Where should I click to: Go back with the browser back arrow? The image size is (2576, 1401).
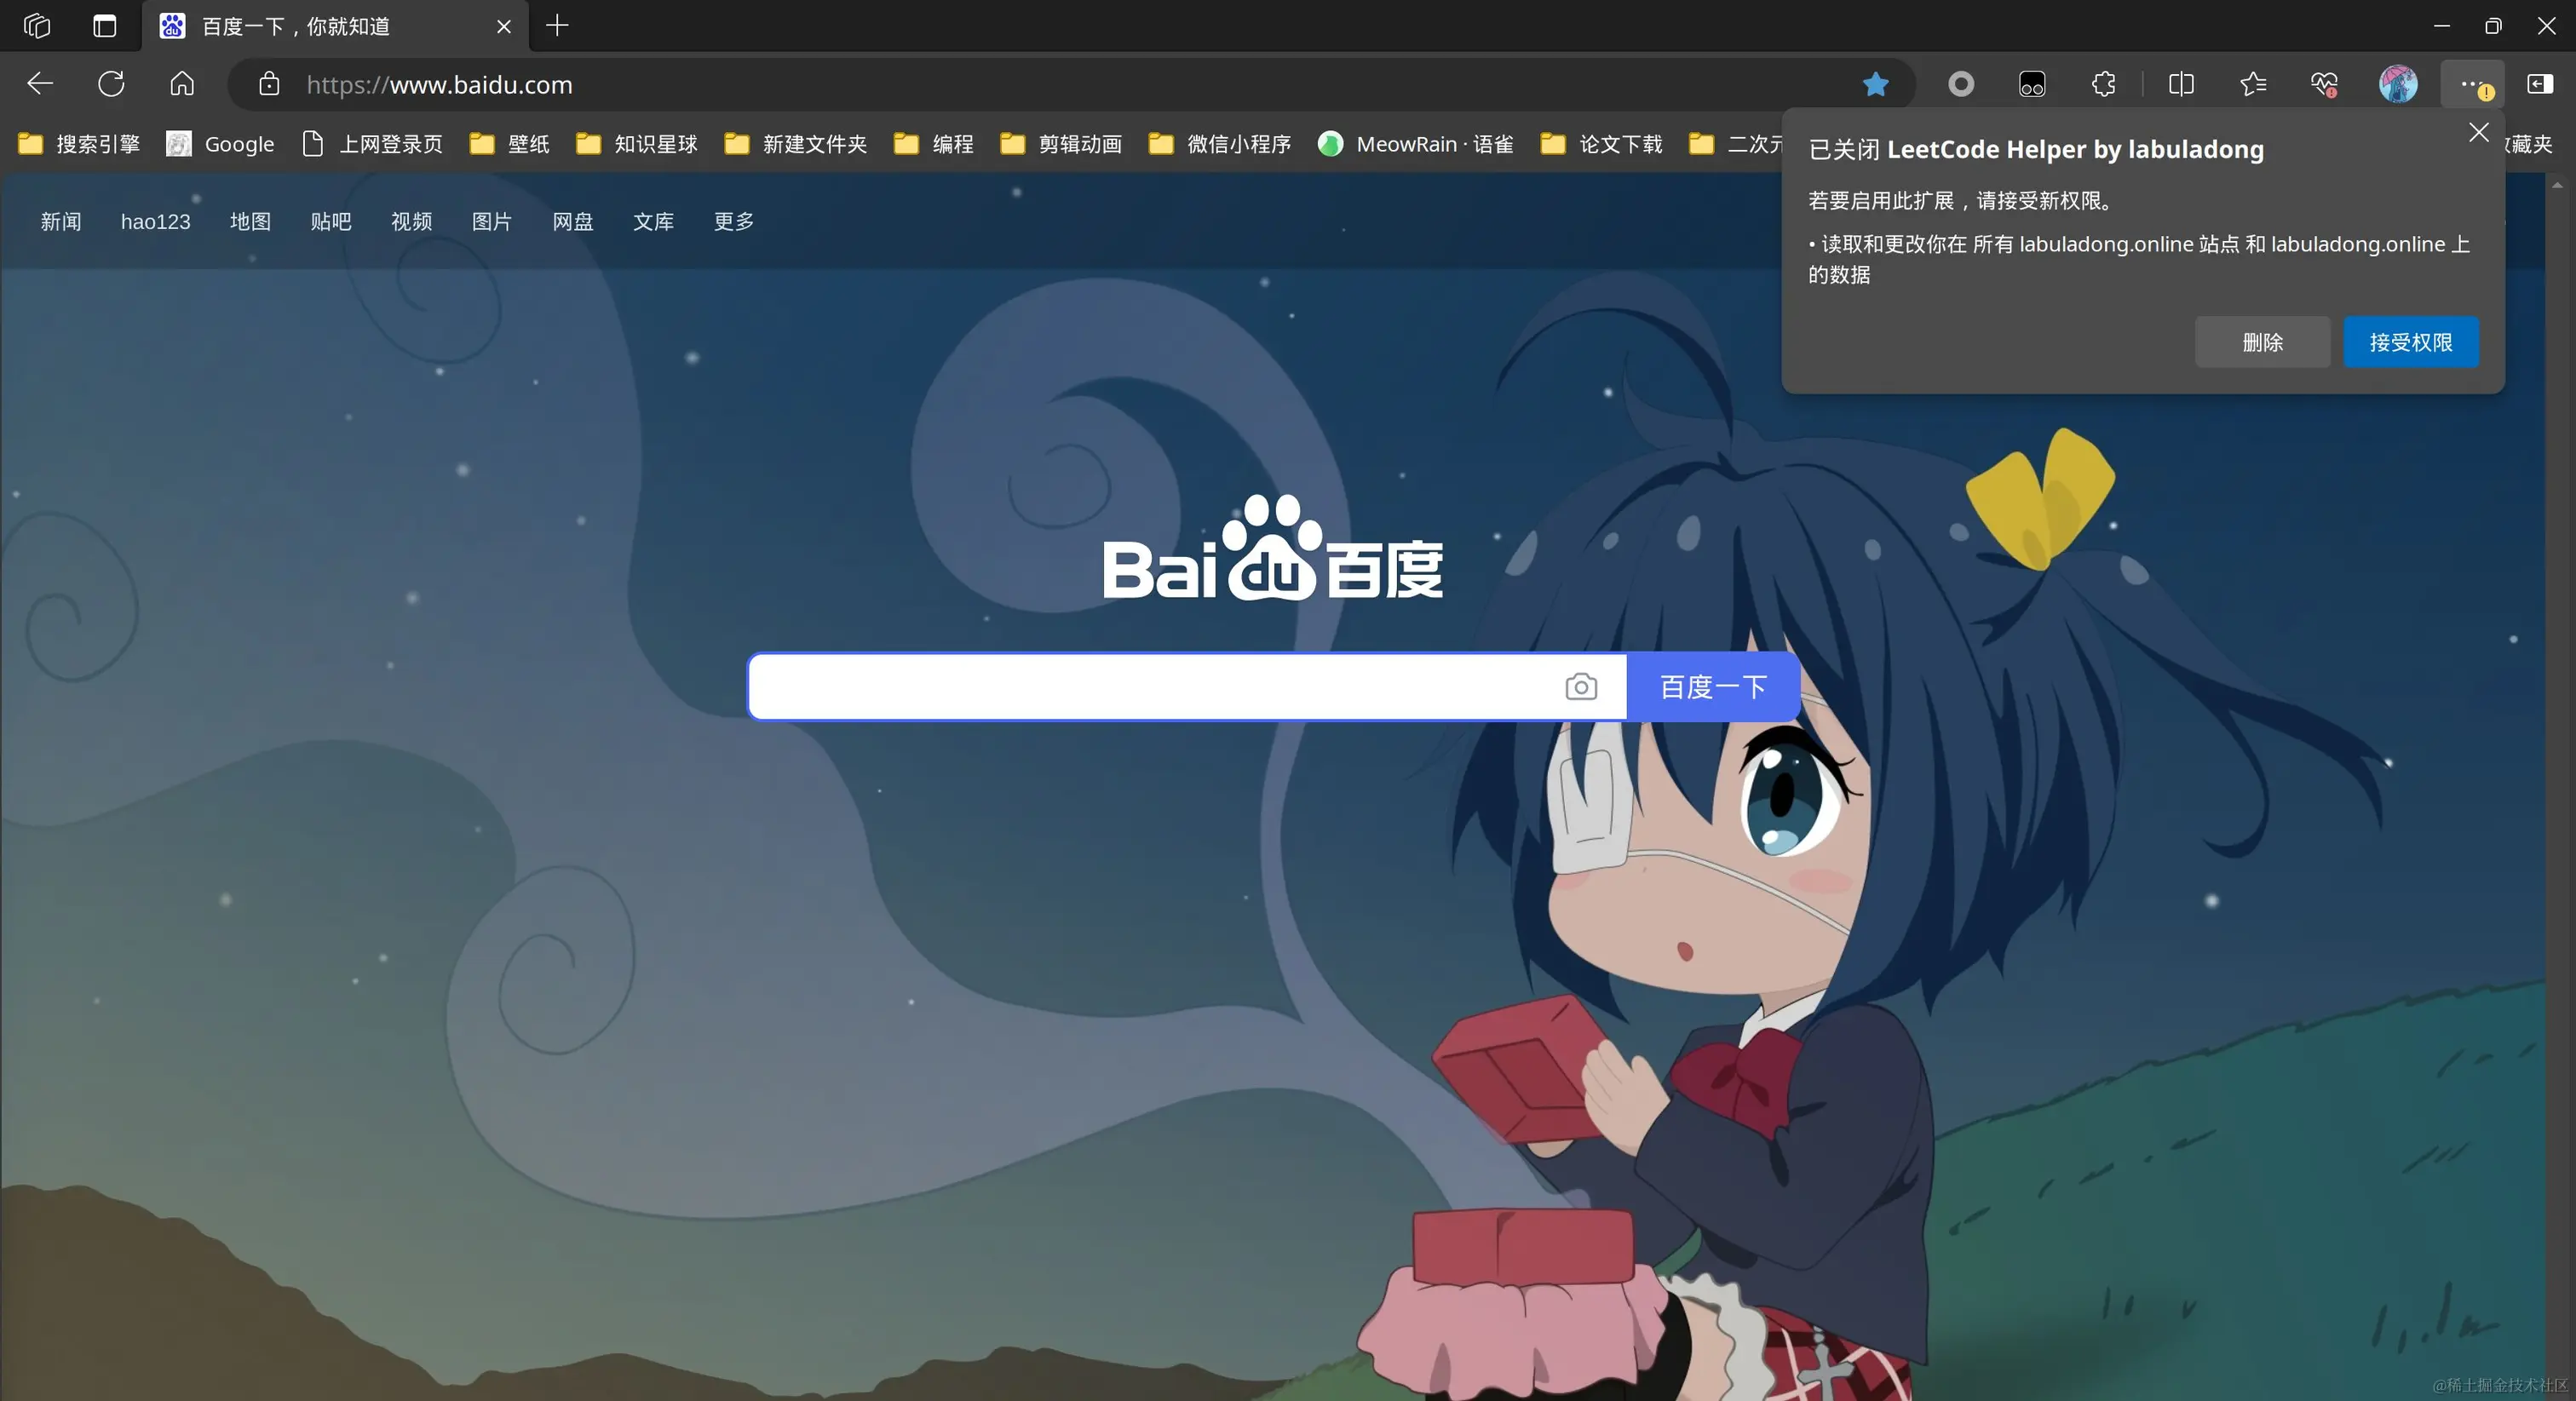tap(40, 84)
